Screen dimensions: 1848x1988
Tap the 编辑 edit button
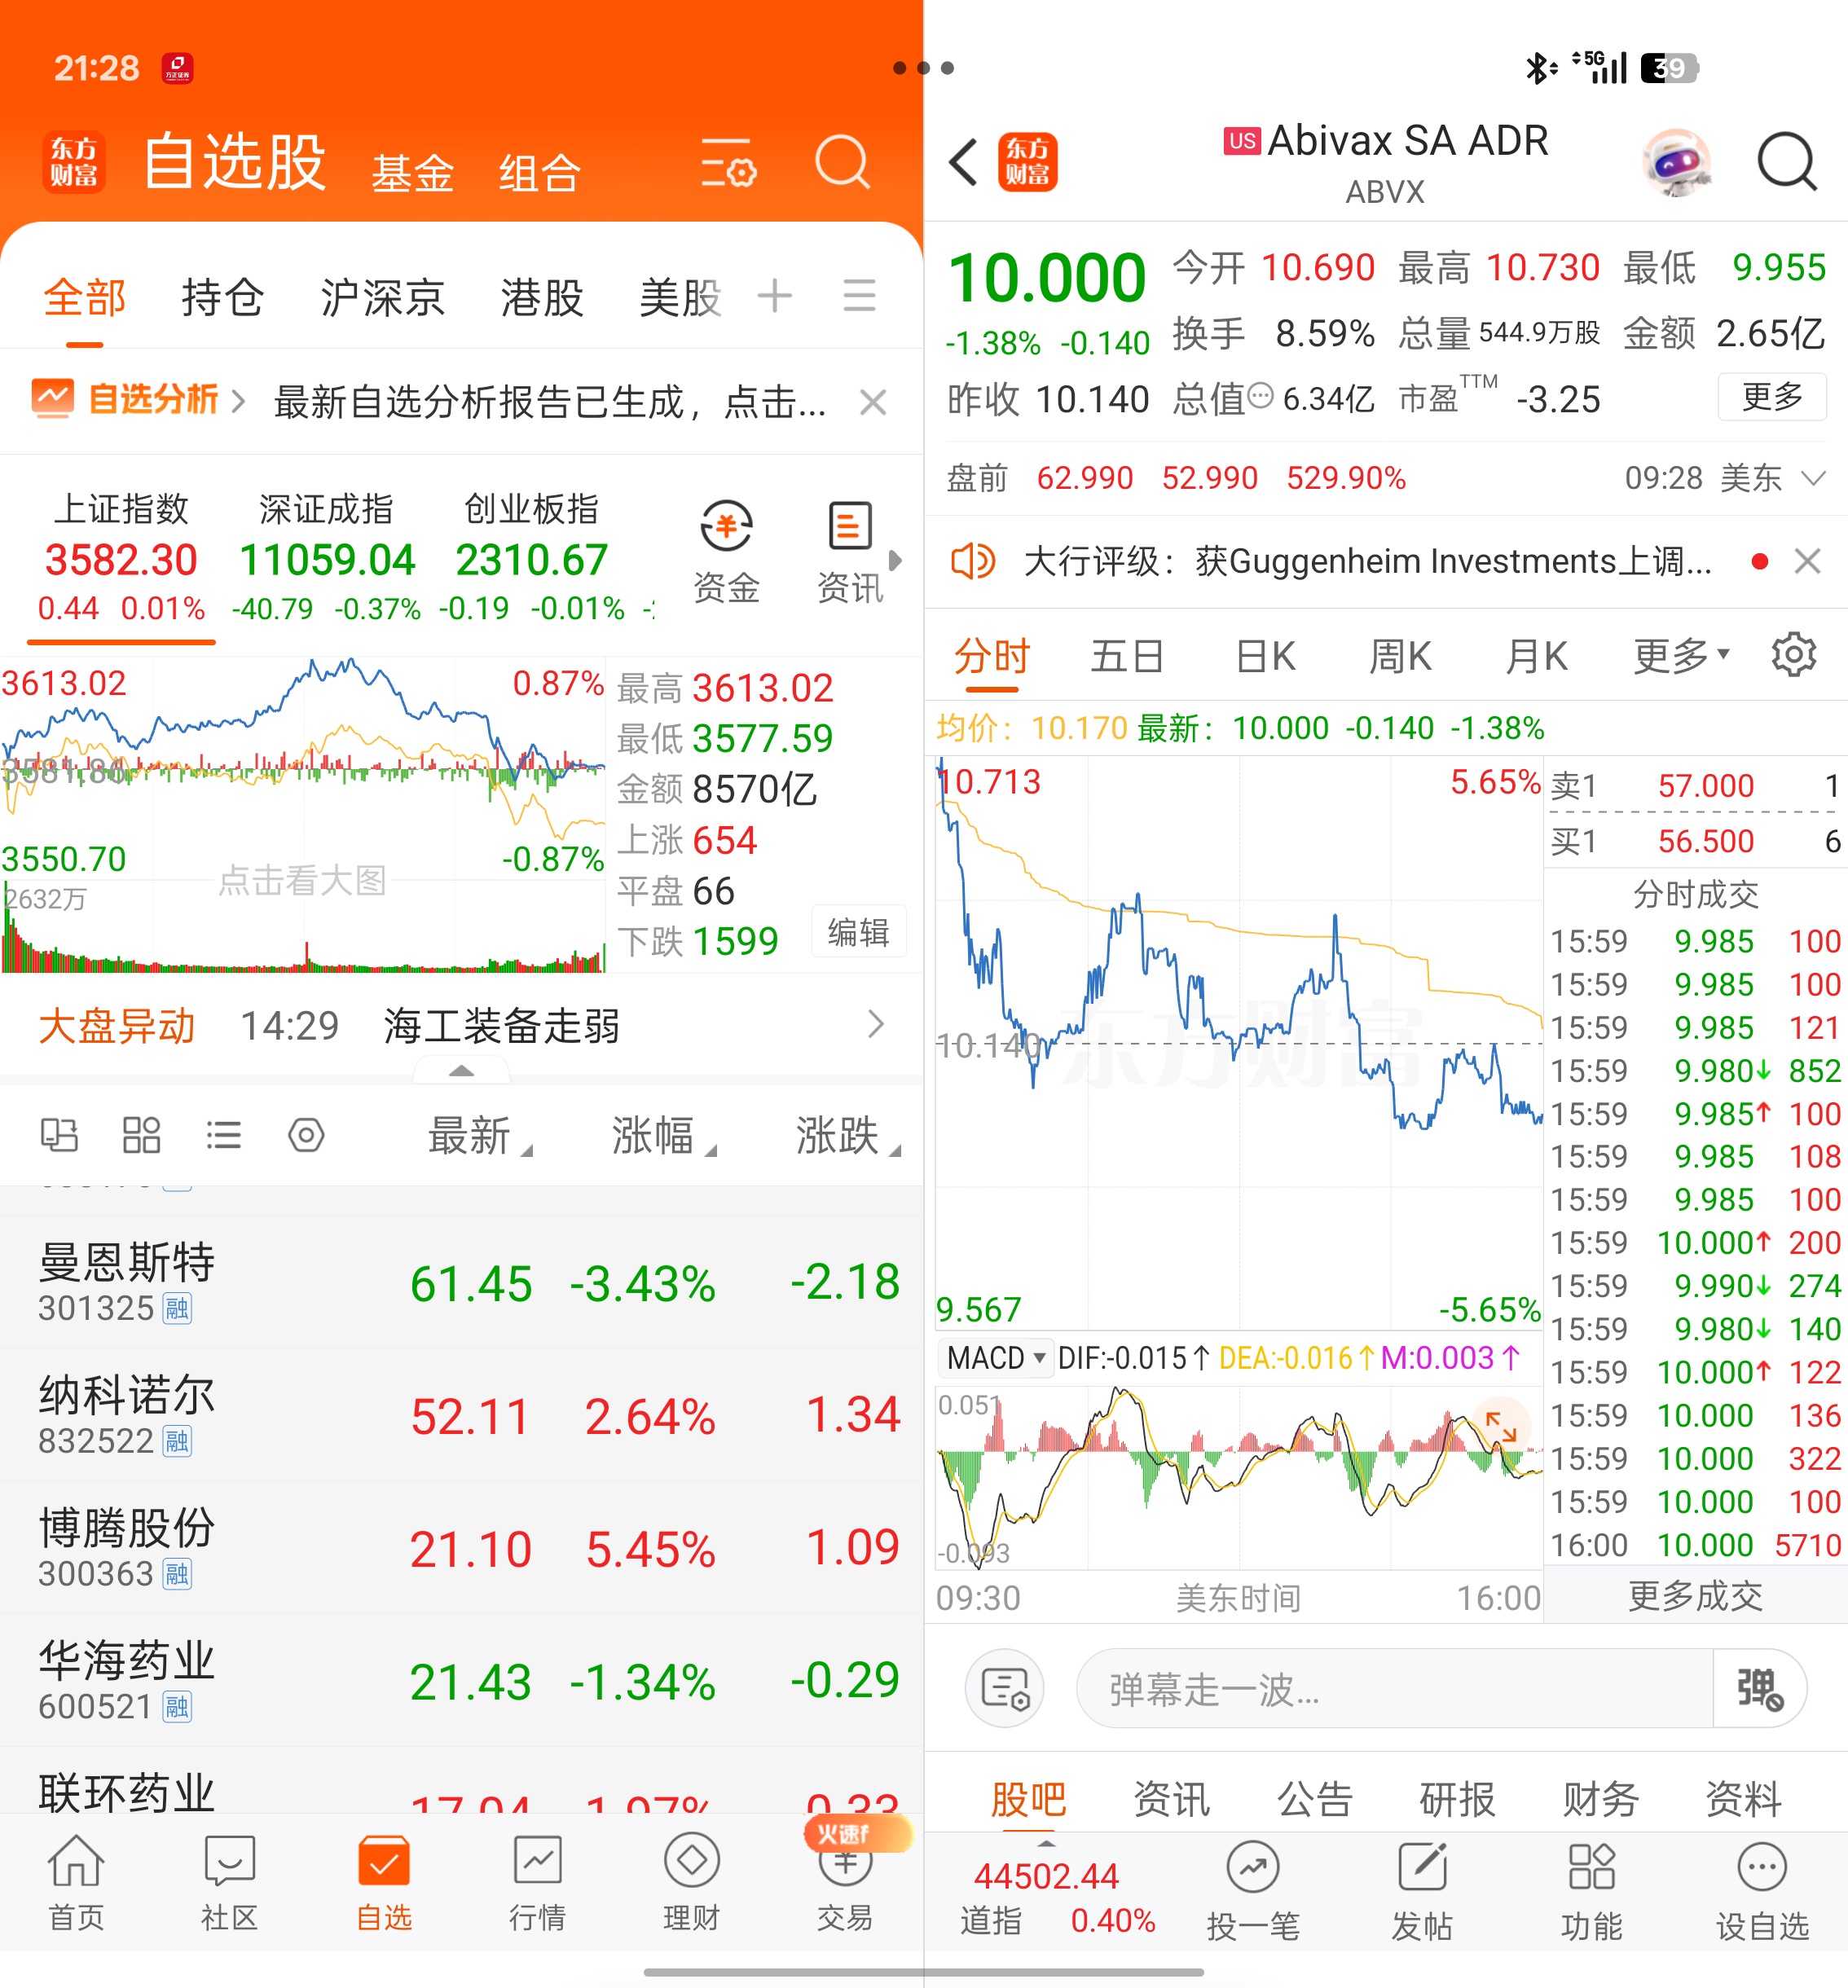(x=858, y=932)
